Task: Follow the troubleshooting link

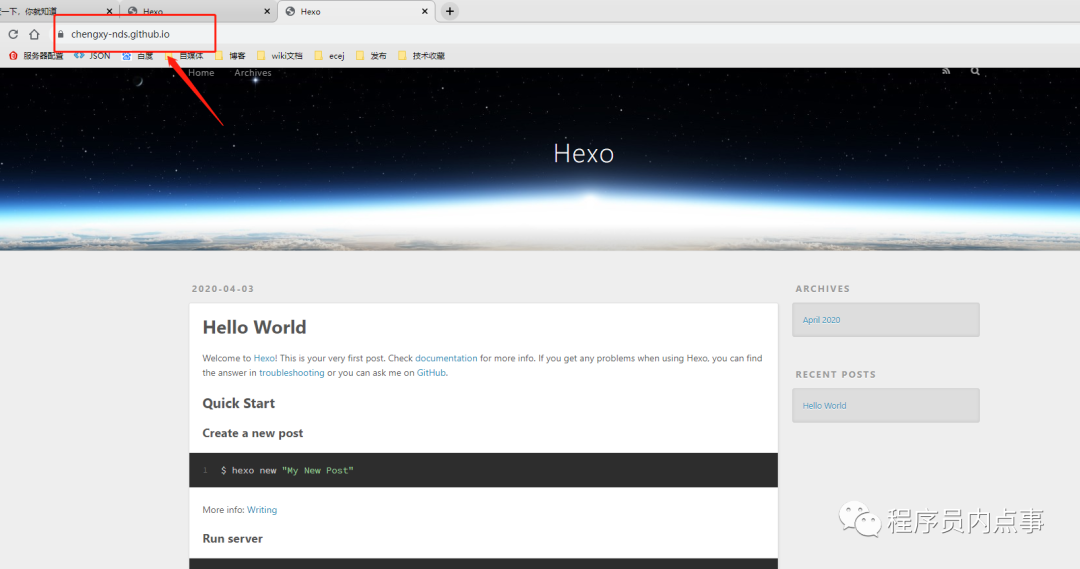Action: 291,373
